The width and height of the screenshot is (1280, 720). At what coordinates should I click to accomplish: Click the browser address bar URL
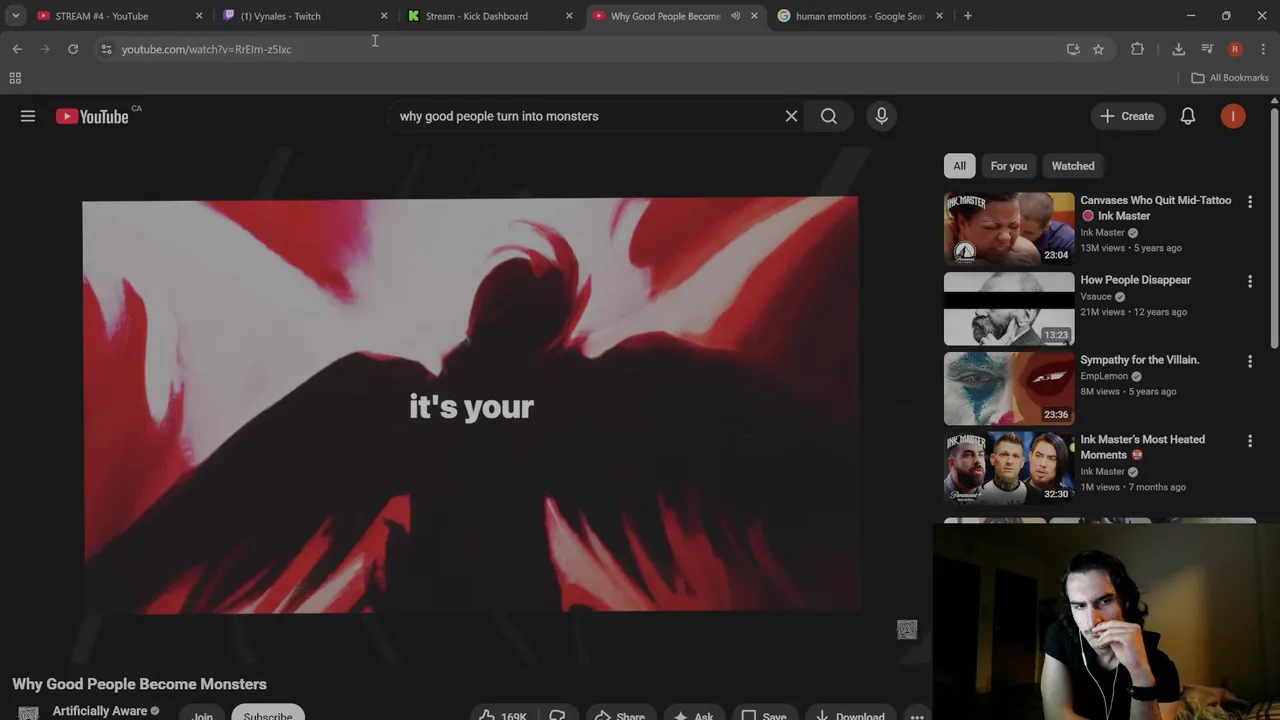pos(207,49)
